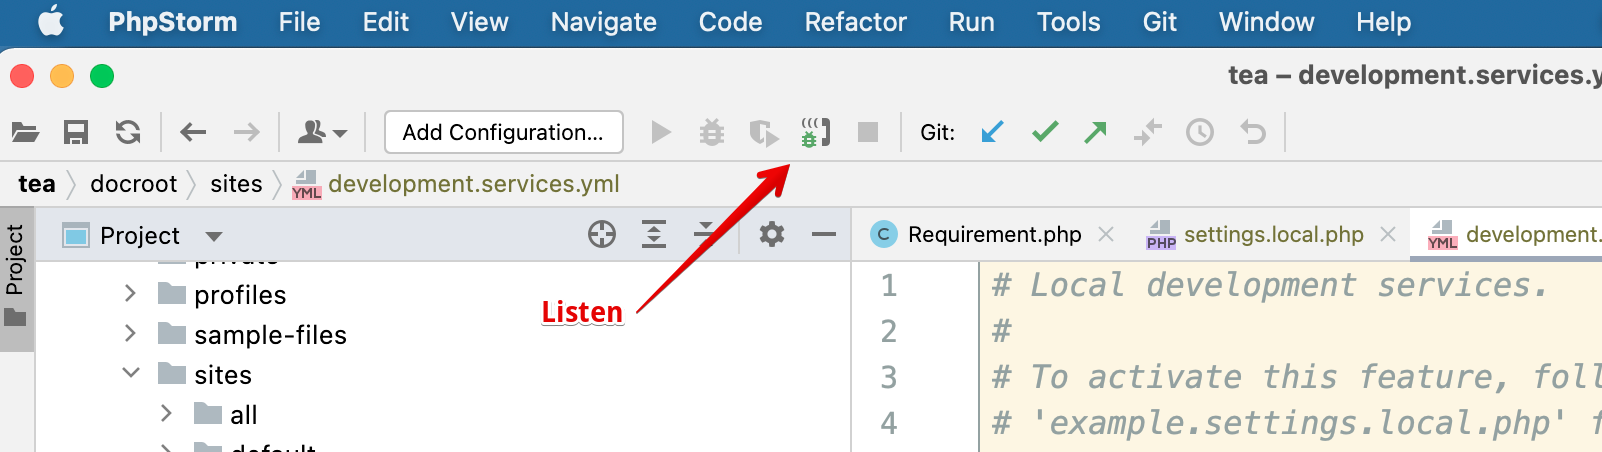Open Project panel gear options

pyautogui.click(x=772, y=235)
